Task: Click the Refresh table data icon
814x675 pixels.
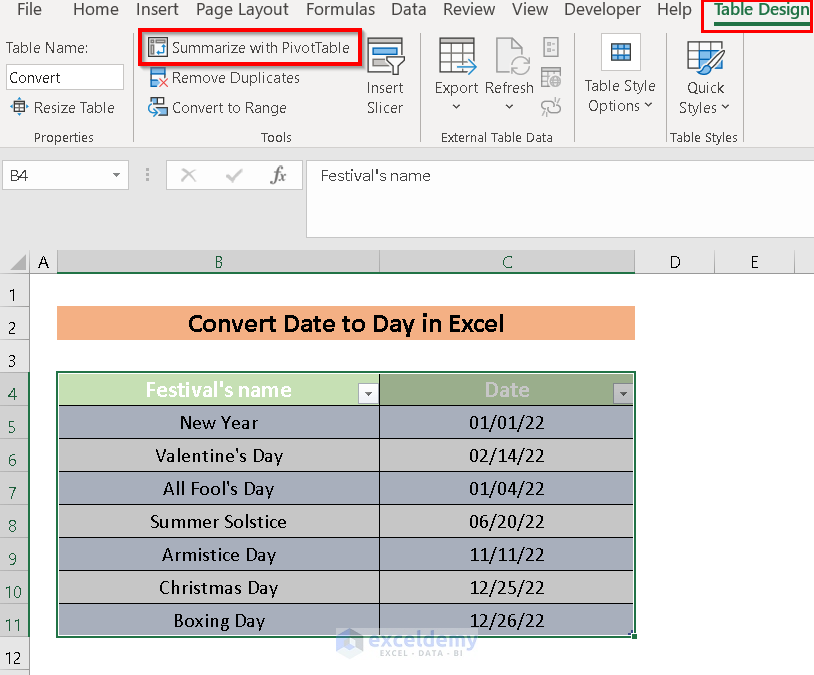Action: pos(509,76)
